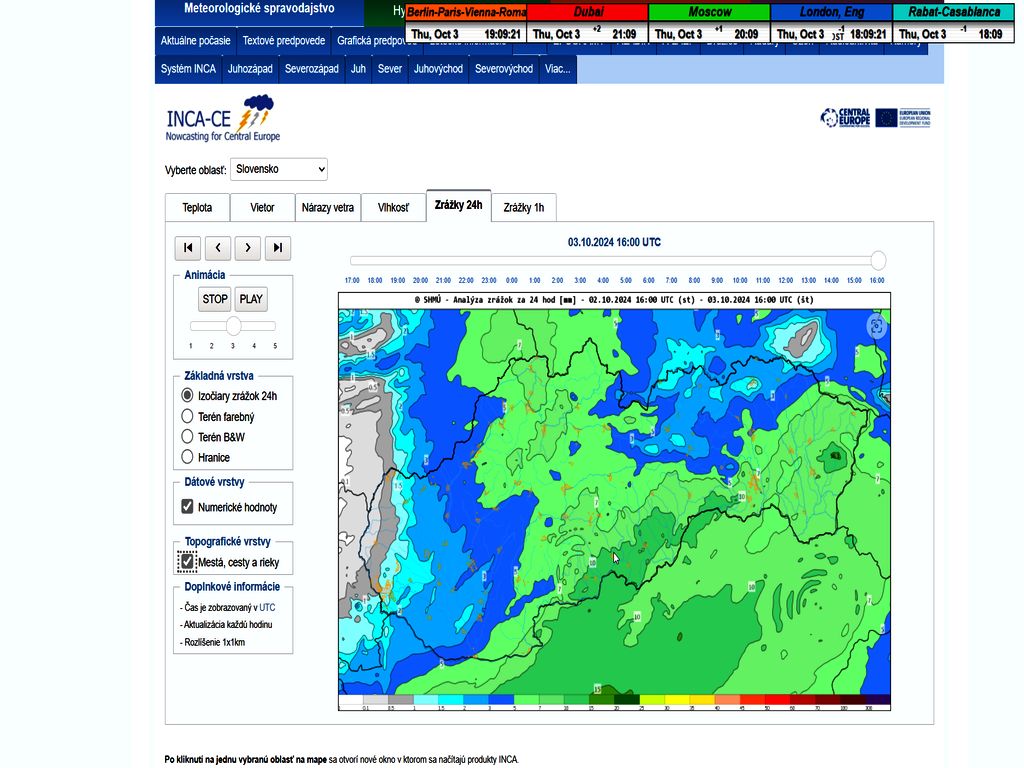Click the fullscreen icon on the map
Image resolution: width=1024 pixels, height=768 pixels.
click(x=876, y=326)
